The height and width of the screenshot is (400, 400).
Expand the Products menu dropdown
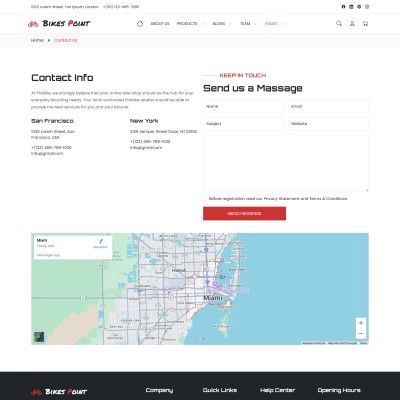pyautogui.click(x=190, y=24)
